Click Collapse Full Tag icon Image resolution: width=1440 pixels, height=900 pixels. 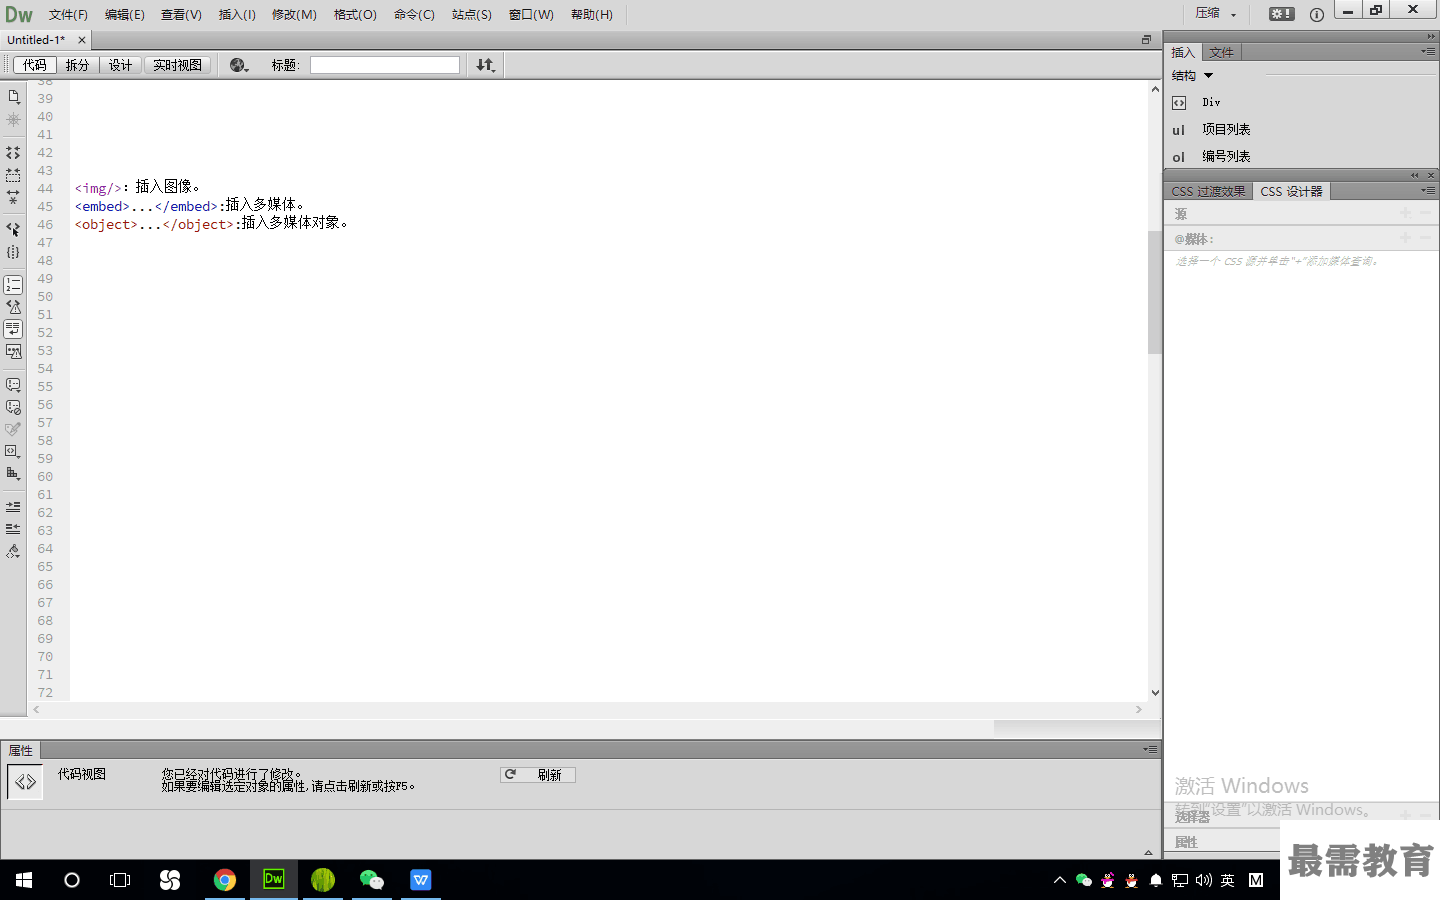13,153
